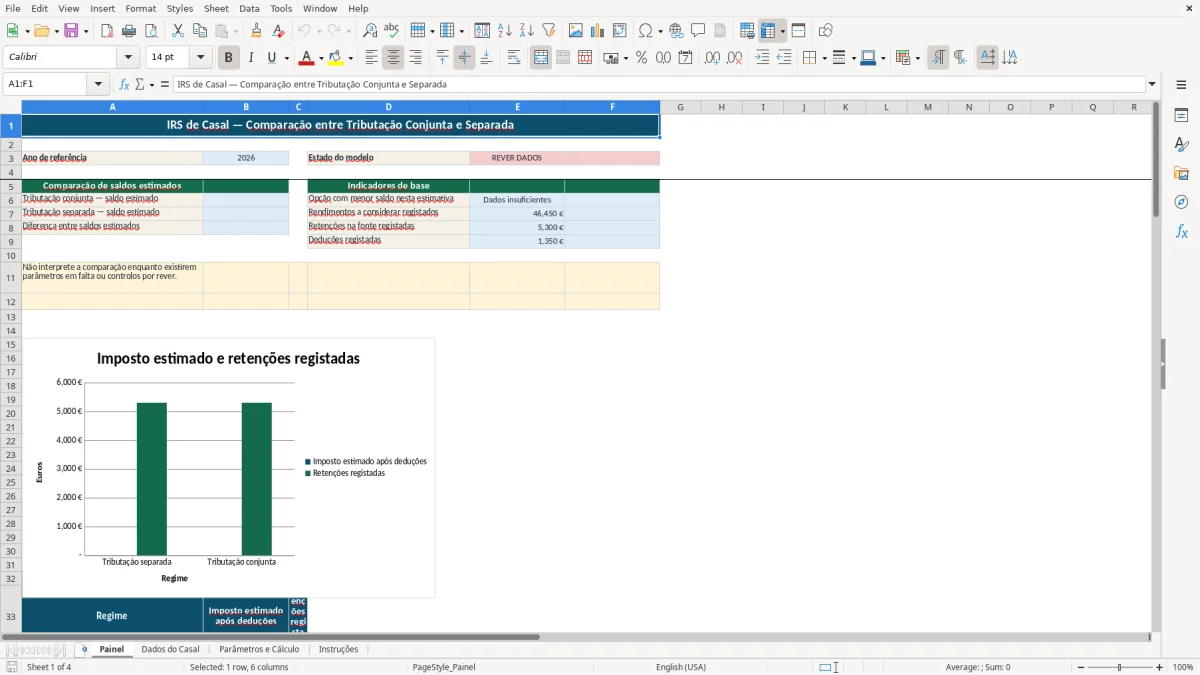Click the Sort descending icon
The width and height of the screenshot is (1200, 675).
tap(527, 31)
